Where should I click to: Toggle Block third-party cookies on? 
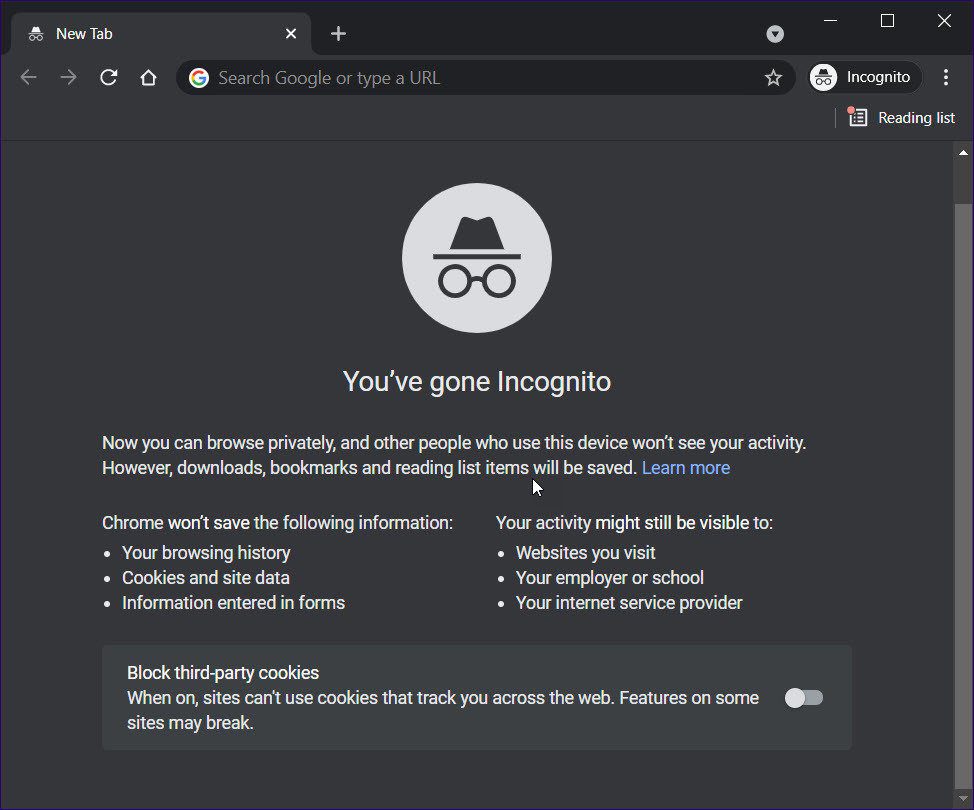[803, 697]
